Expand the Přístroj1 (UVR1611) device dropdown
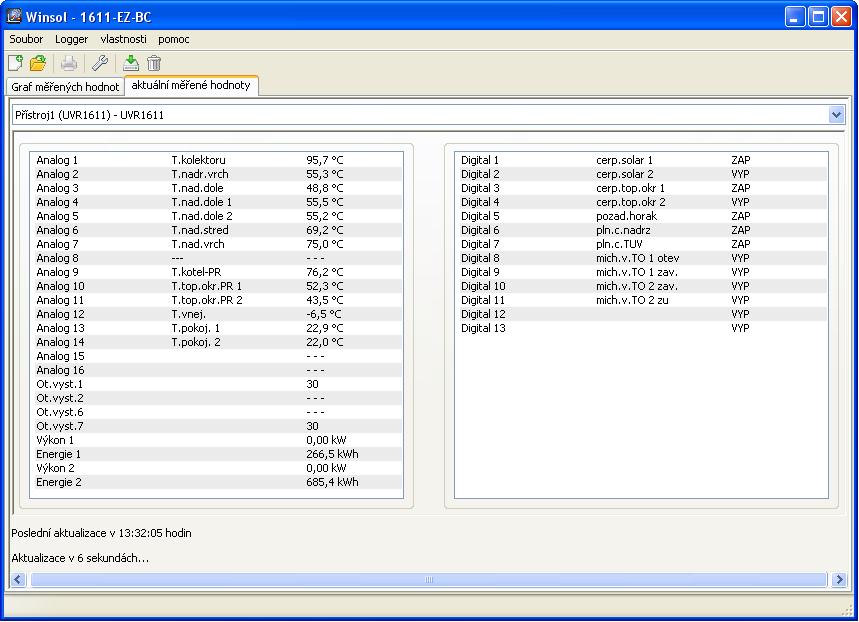The image size is (859, 622). click(836, 115)
